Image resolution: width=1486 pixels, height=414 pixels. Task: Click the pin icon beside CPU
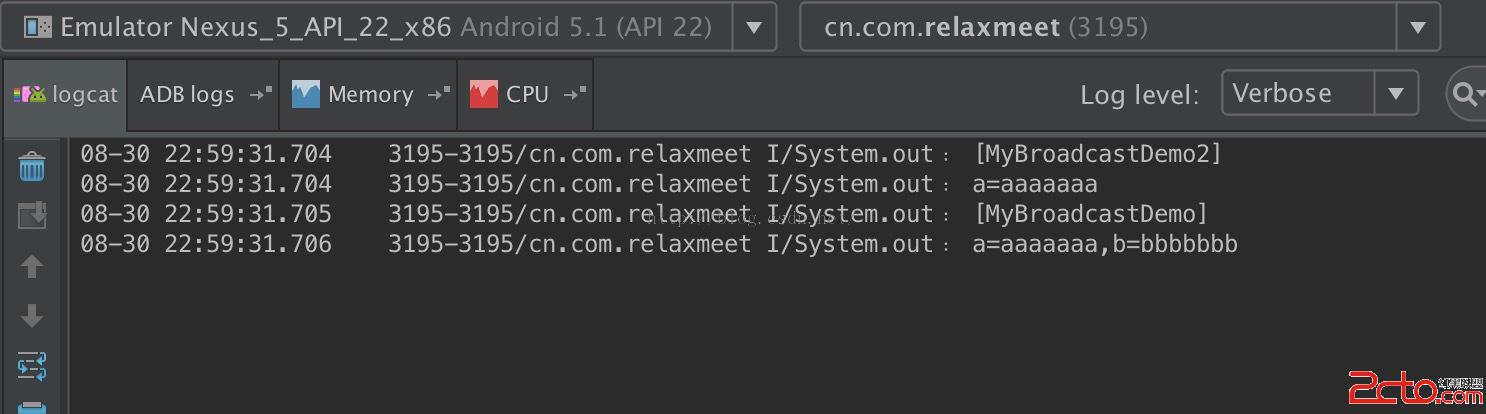coord(575,94)
